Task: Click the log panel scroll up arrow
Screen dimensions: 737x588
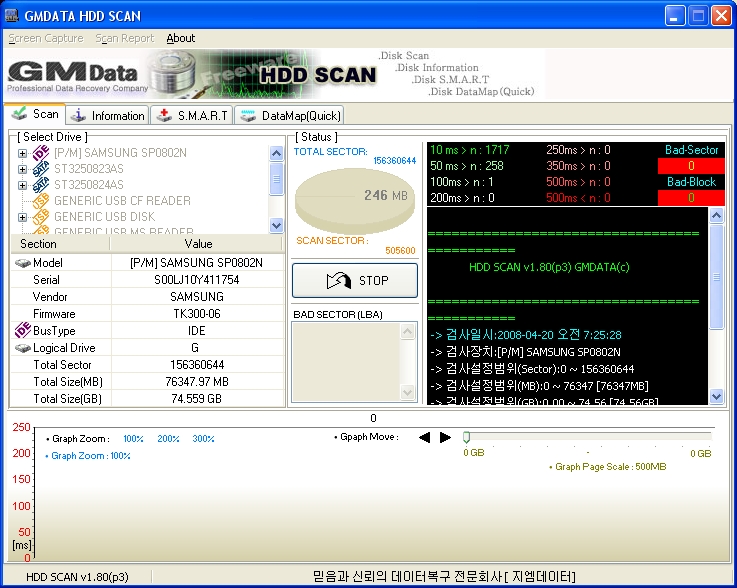Action: (716, 216)
